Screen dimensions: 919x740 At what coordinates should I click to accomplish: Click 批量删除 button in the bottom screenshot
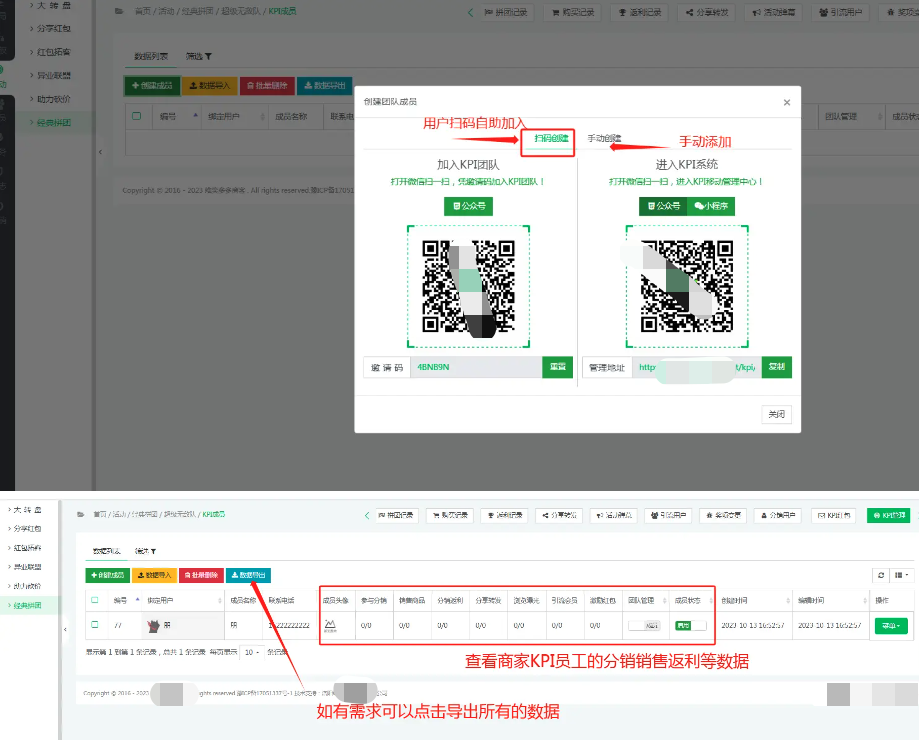[202, 575]
